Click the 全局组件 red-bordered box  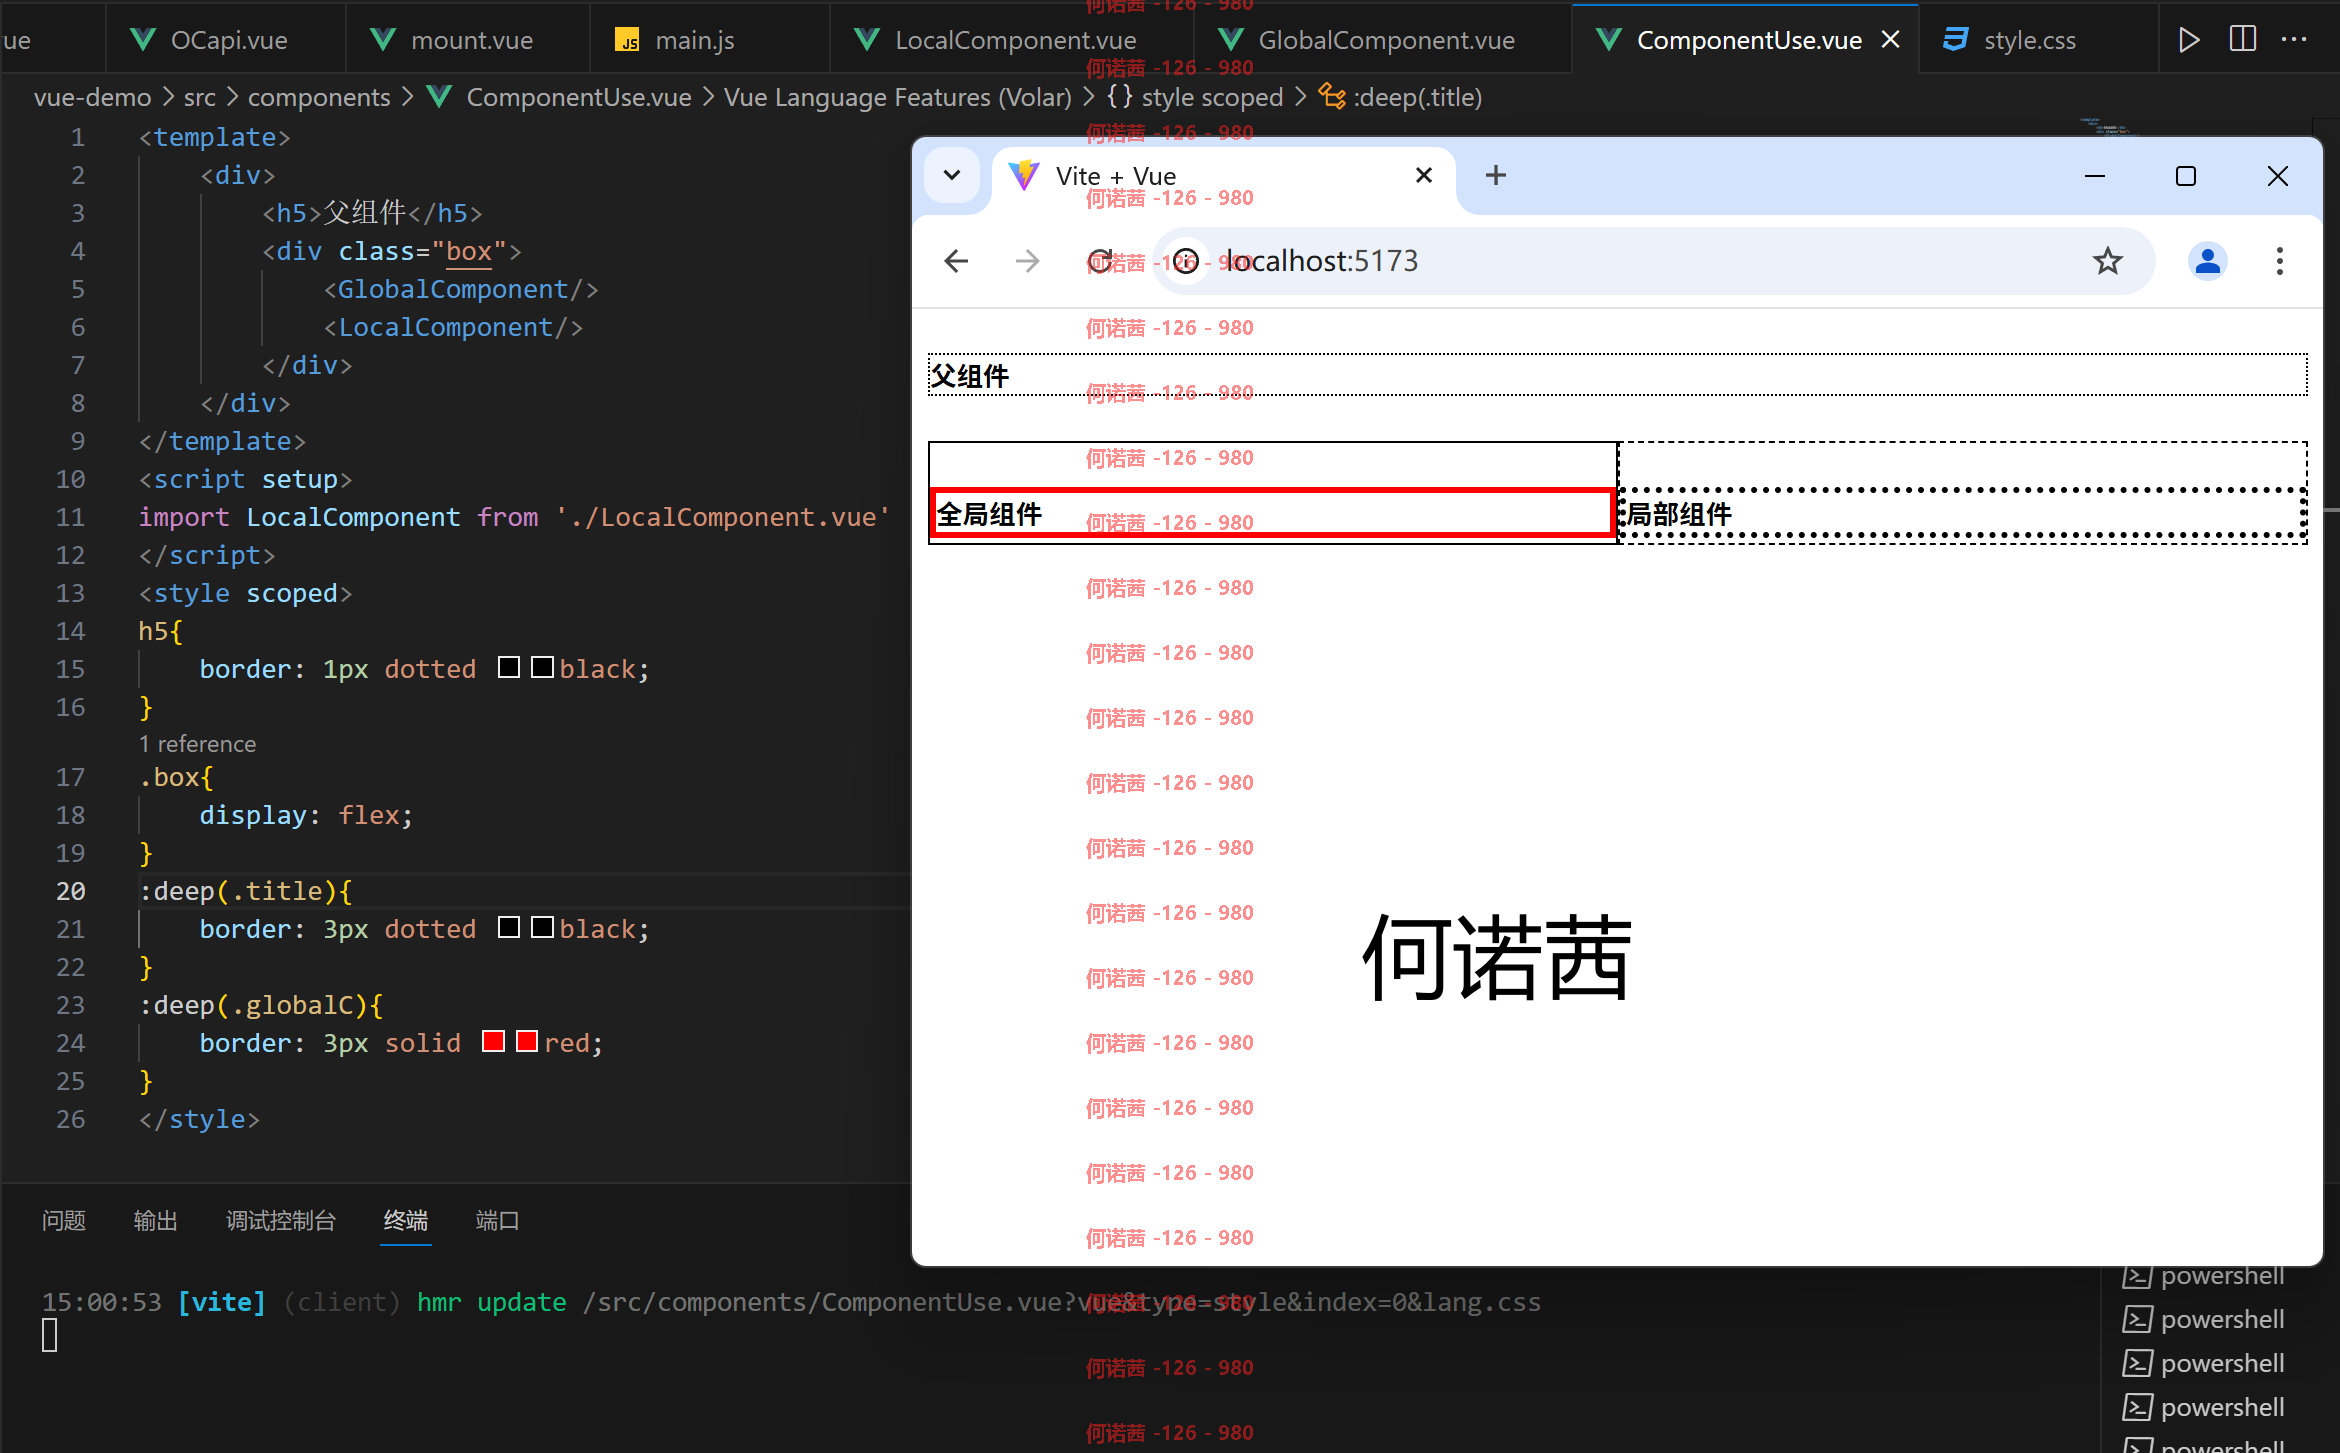click(1273, 514)
